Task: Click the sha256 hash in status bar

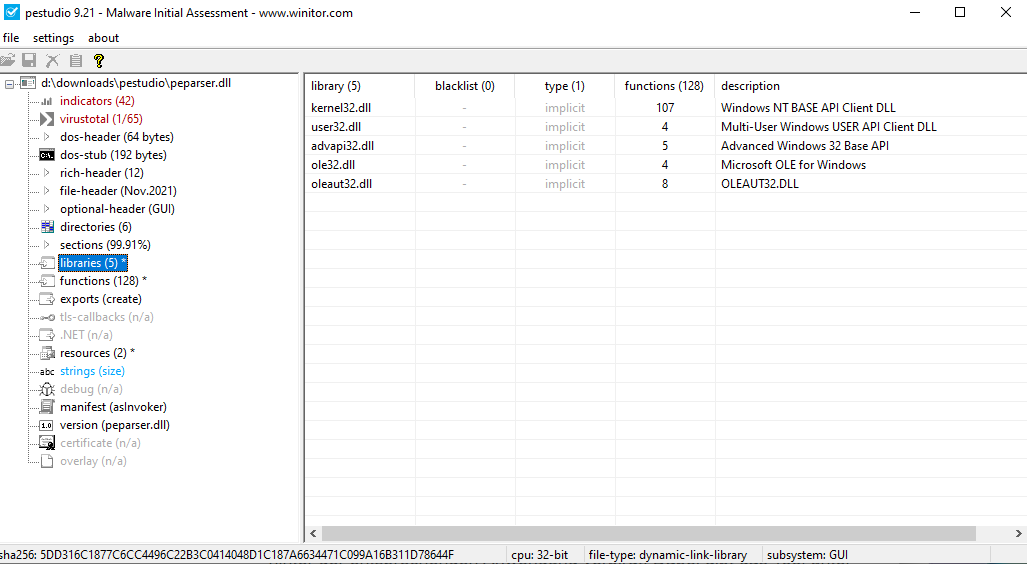Action: coord(227,555)
